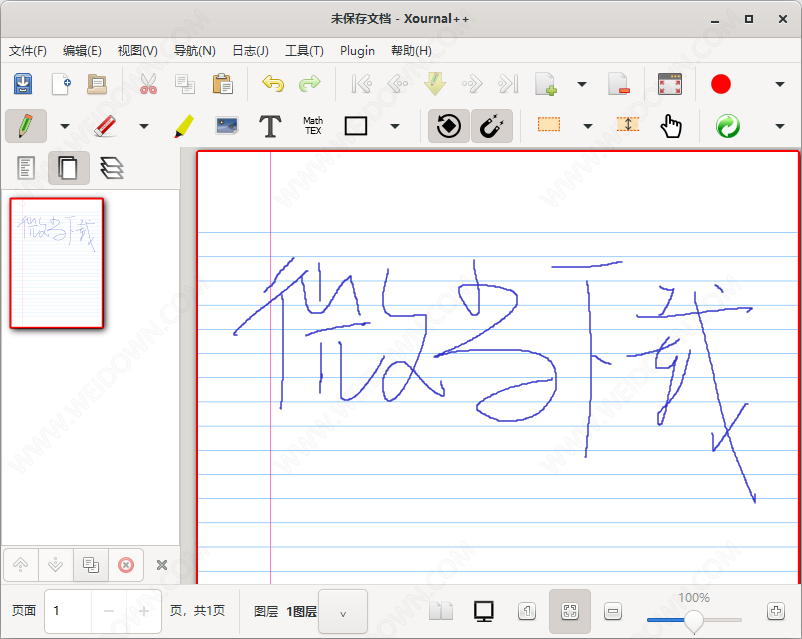The height and width of the screenshot is (639, 802).
Task: Open a file with the folder icon
Action: [97, 84]
